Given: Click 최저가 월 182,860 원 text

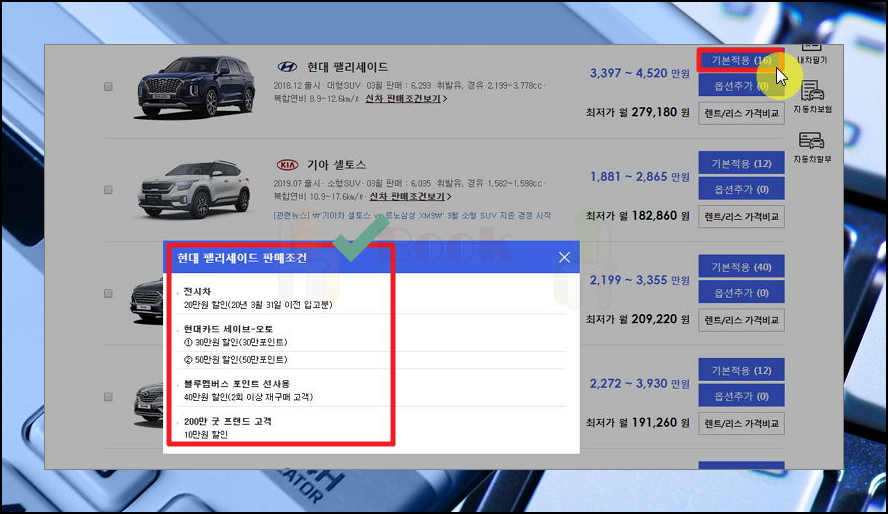Looking at the screenshot, I should 638,216.
